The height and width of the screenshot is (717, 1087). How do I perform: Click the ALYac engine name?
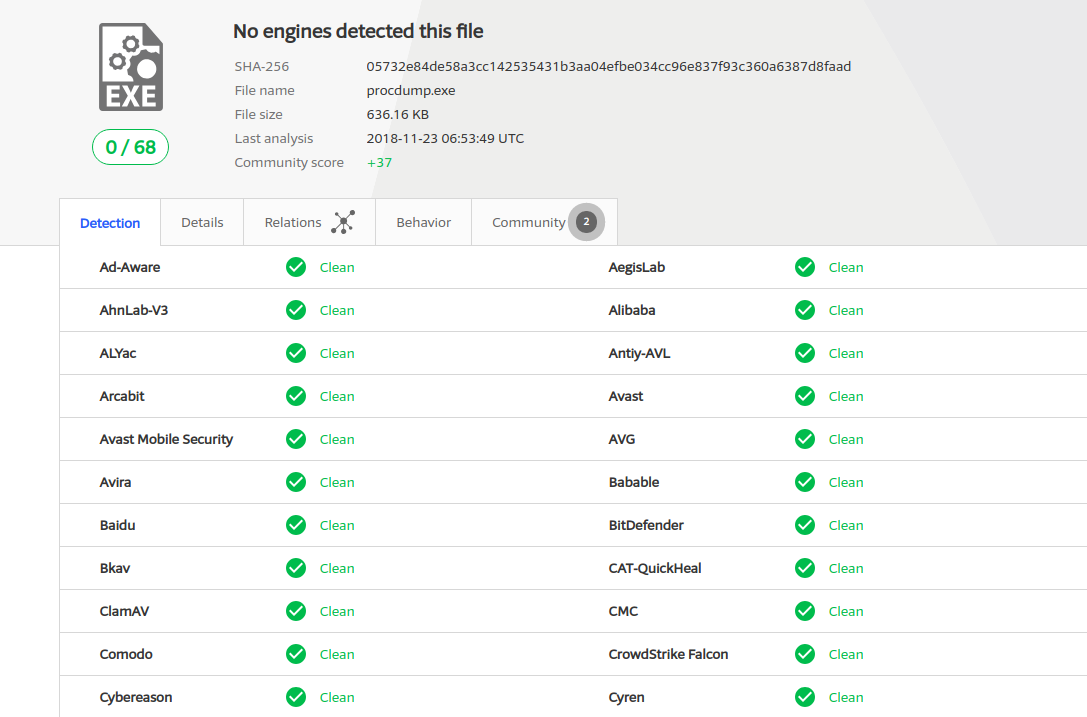118,353
